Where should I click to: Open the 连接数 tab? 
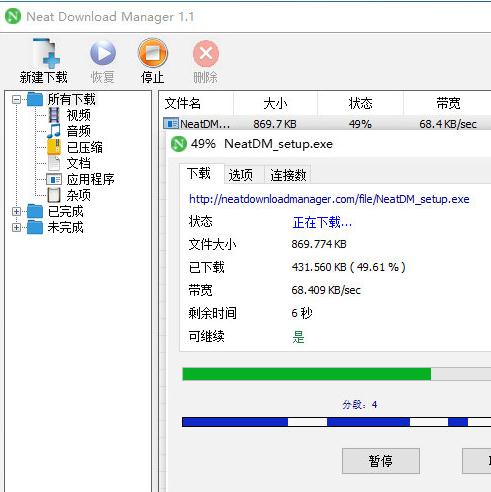288,175
